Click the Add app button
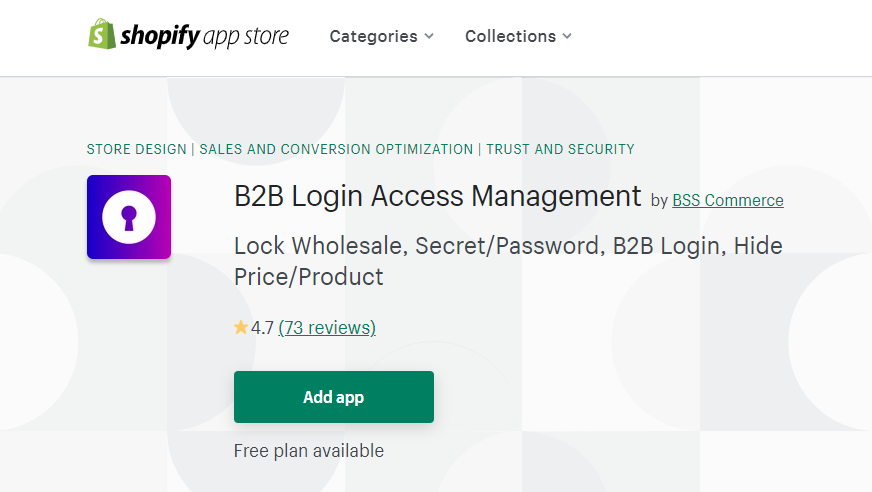Image resolution: width=872 pixels, height=492 pixels. point(334,397)
